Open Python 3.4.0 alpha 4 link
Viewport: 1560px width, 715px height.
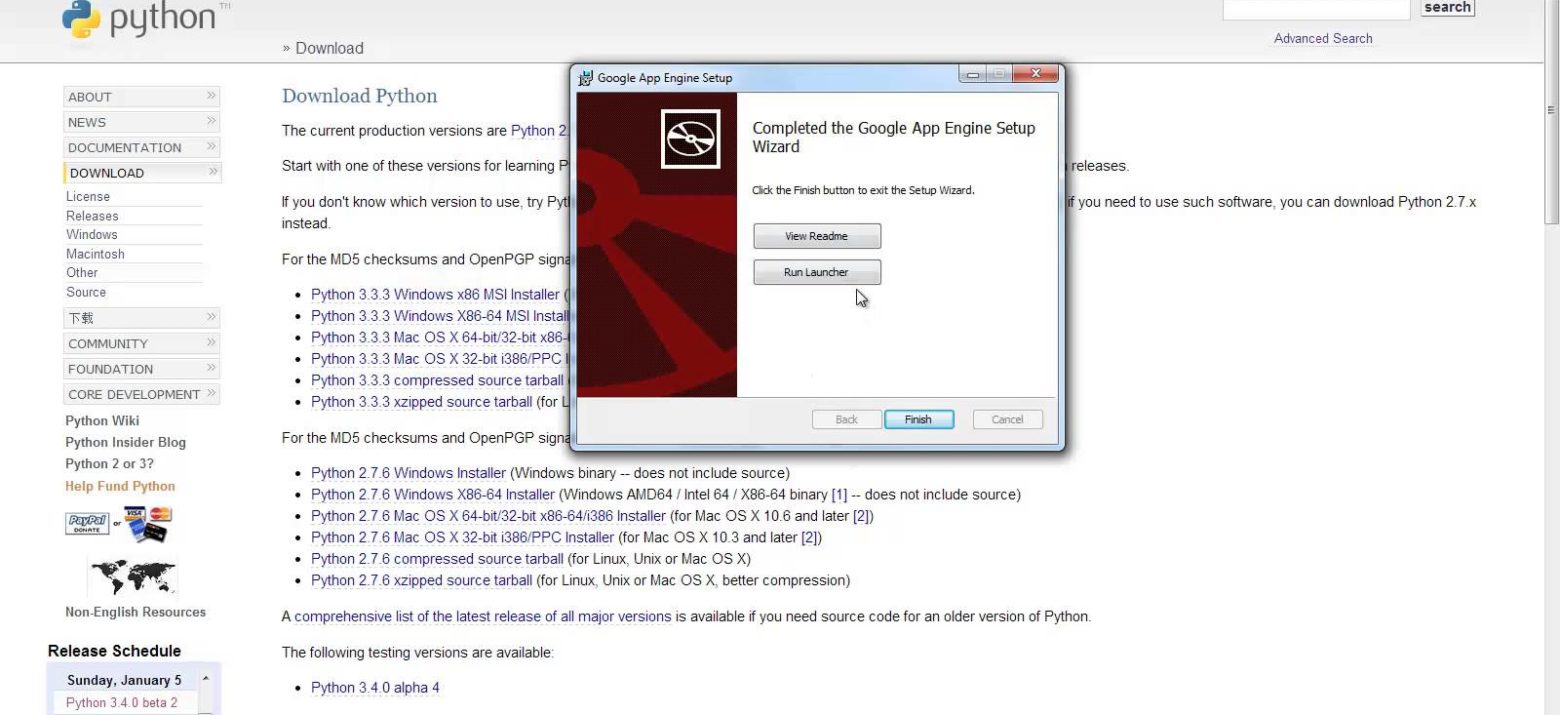[x=375, y=688]
